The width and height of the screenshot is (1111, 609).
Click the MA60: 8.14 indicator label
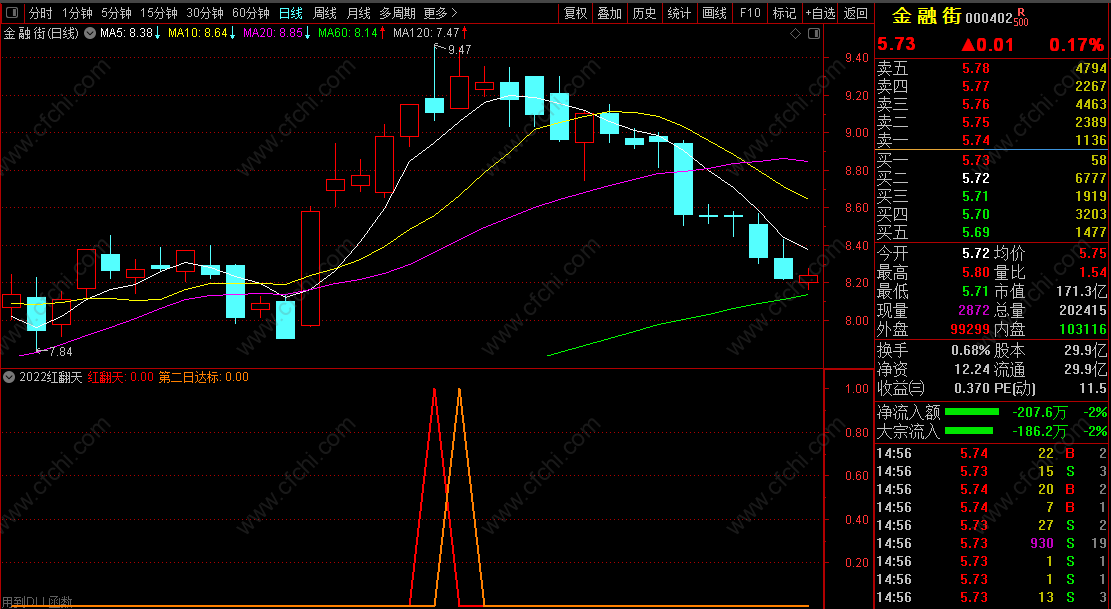tap(351, 33)
